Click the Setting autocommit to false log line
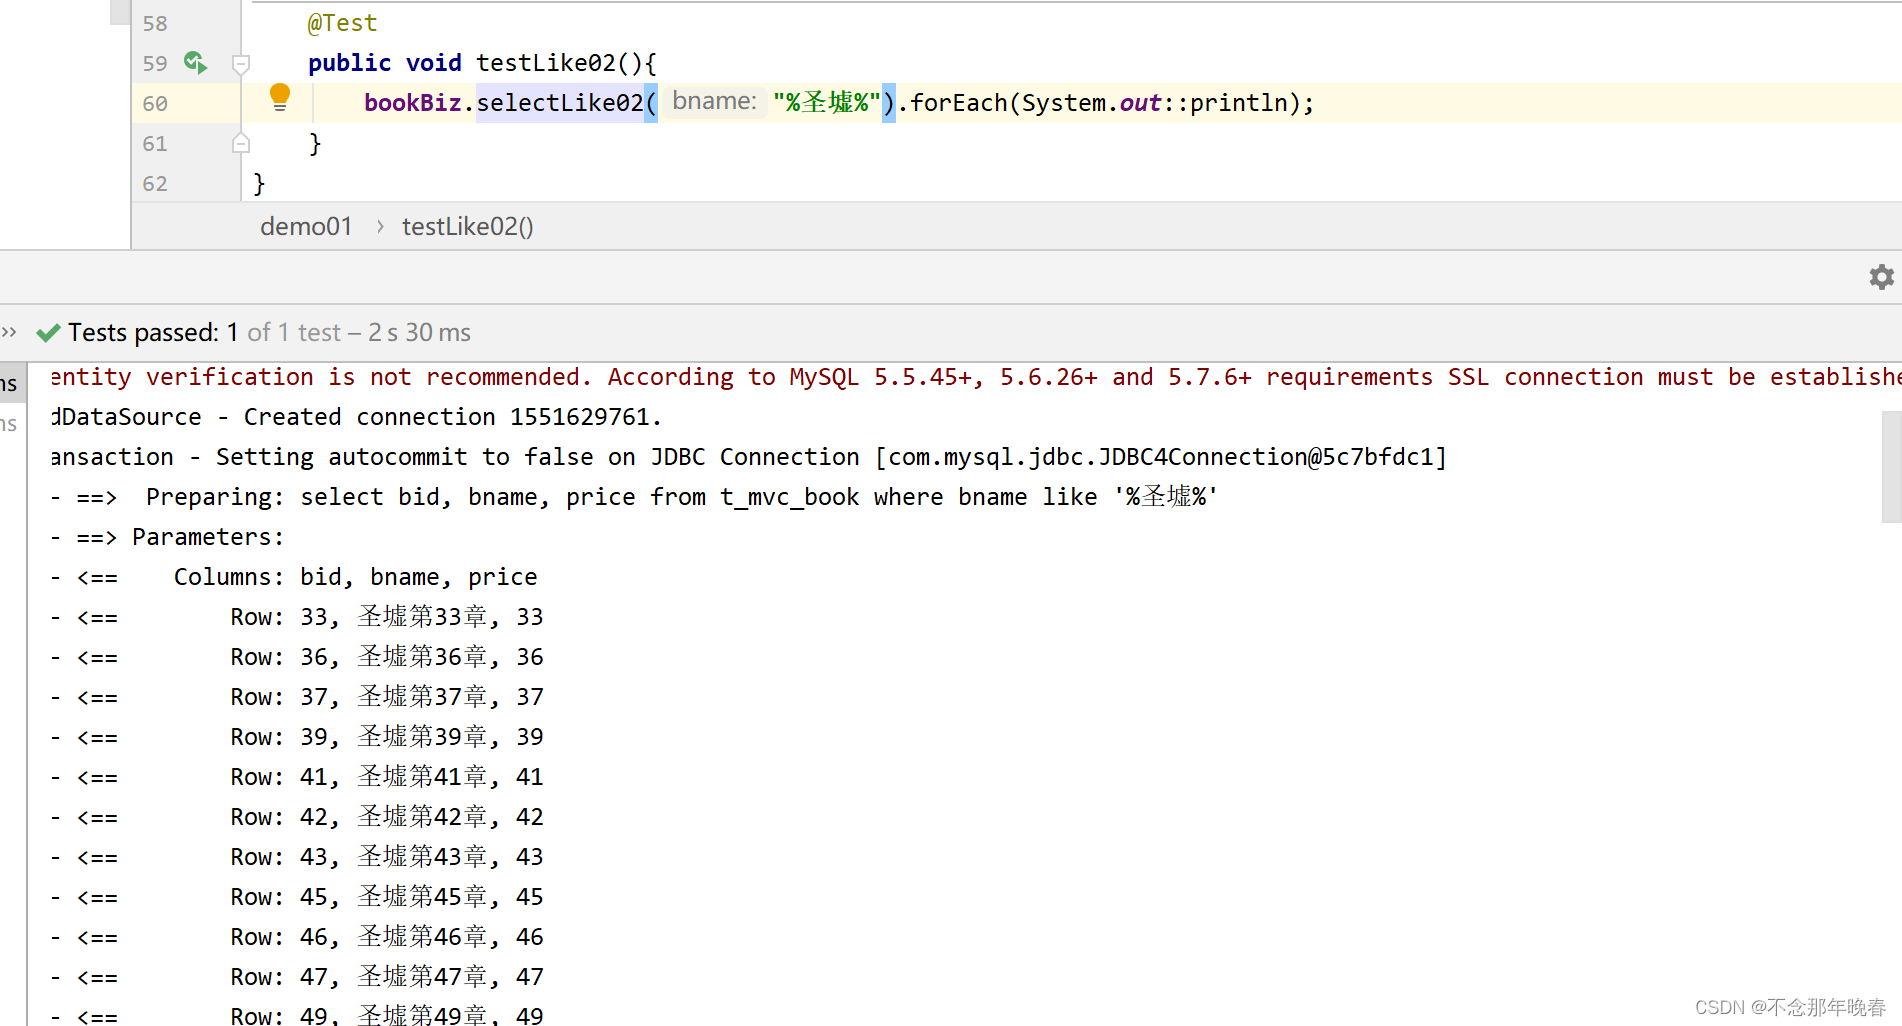 [749, 457]
